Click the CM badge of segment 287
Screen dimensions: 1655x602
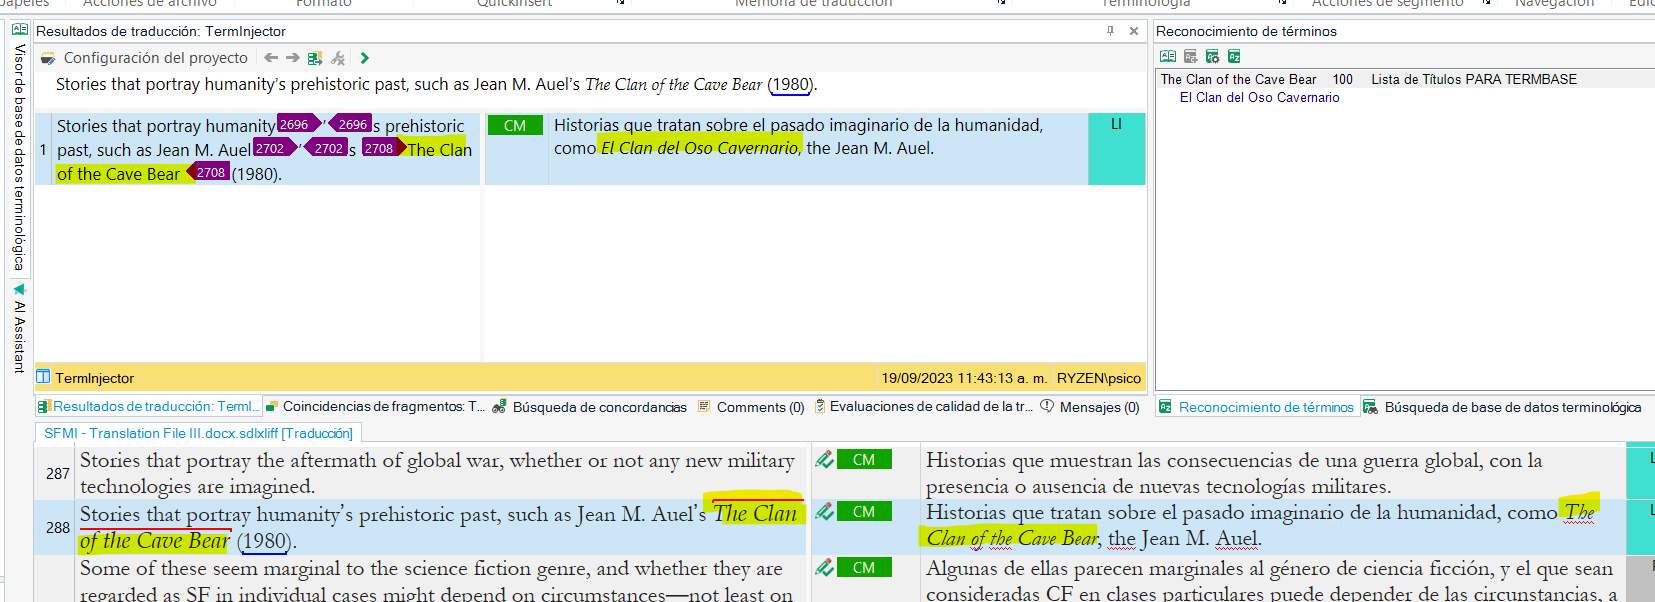pos(864,460)
